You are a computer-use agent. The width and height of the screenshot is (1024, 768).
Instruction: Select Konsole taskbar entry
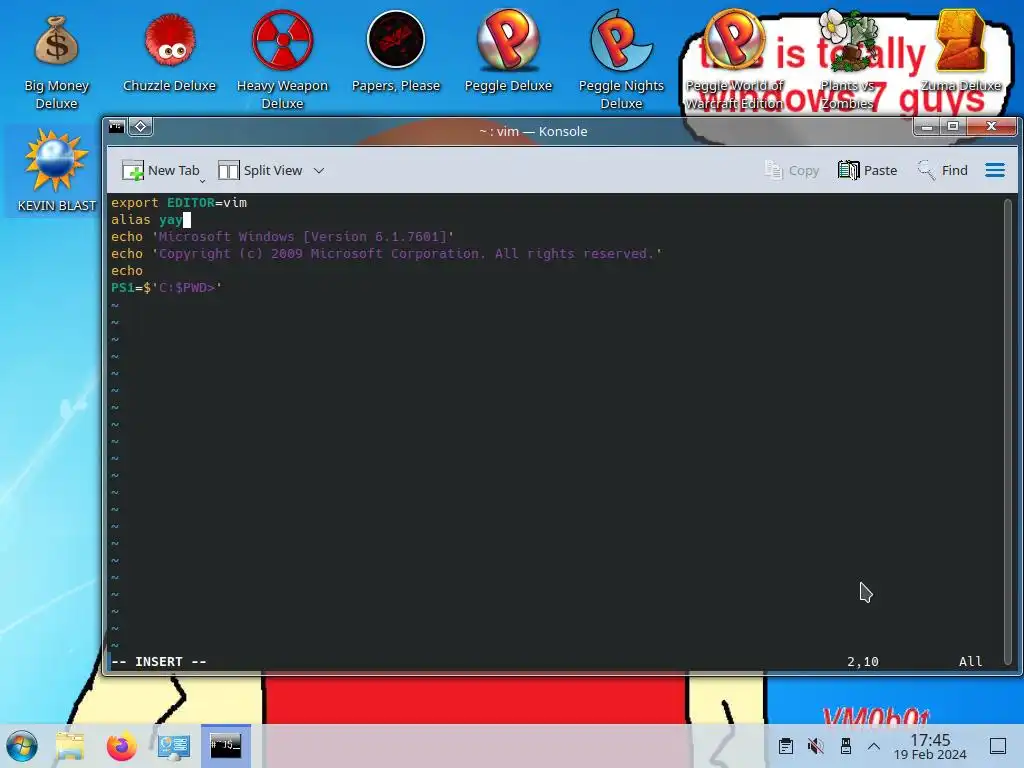[226, 746]
